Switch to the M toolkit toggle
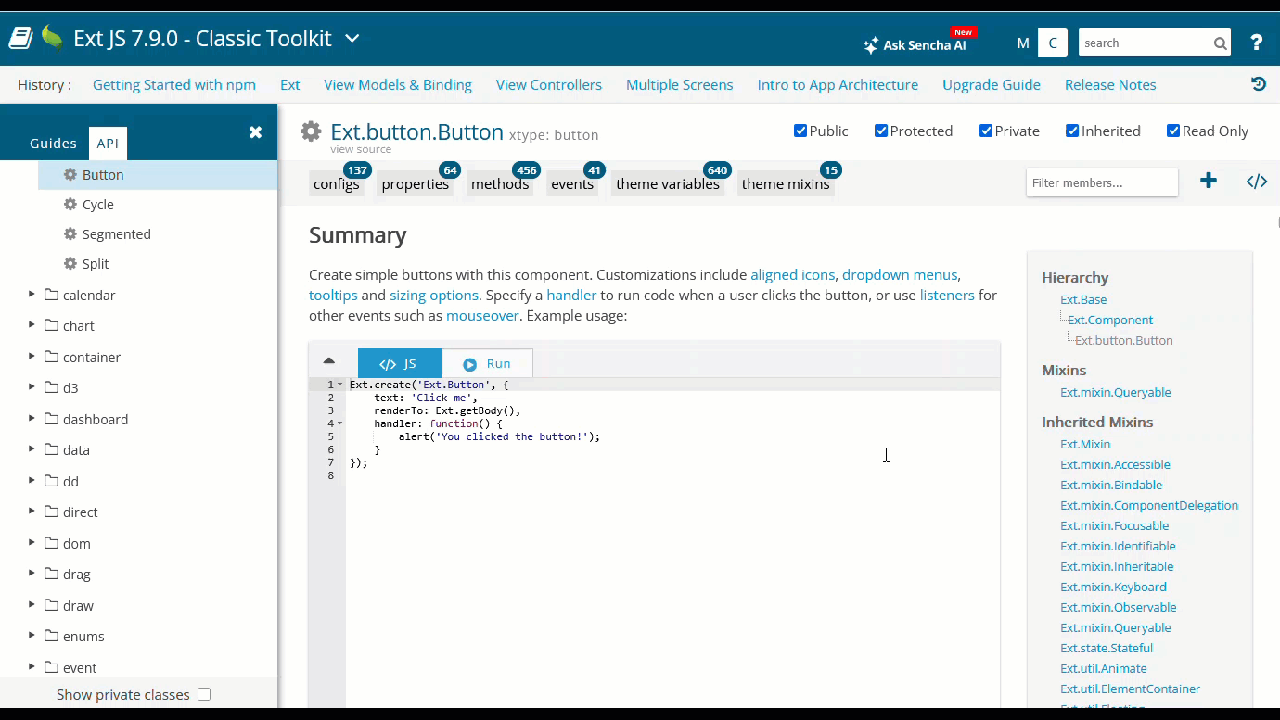Image resolution: width=1280 pixels, height=720 pixels. (x=1023, y=43)
